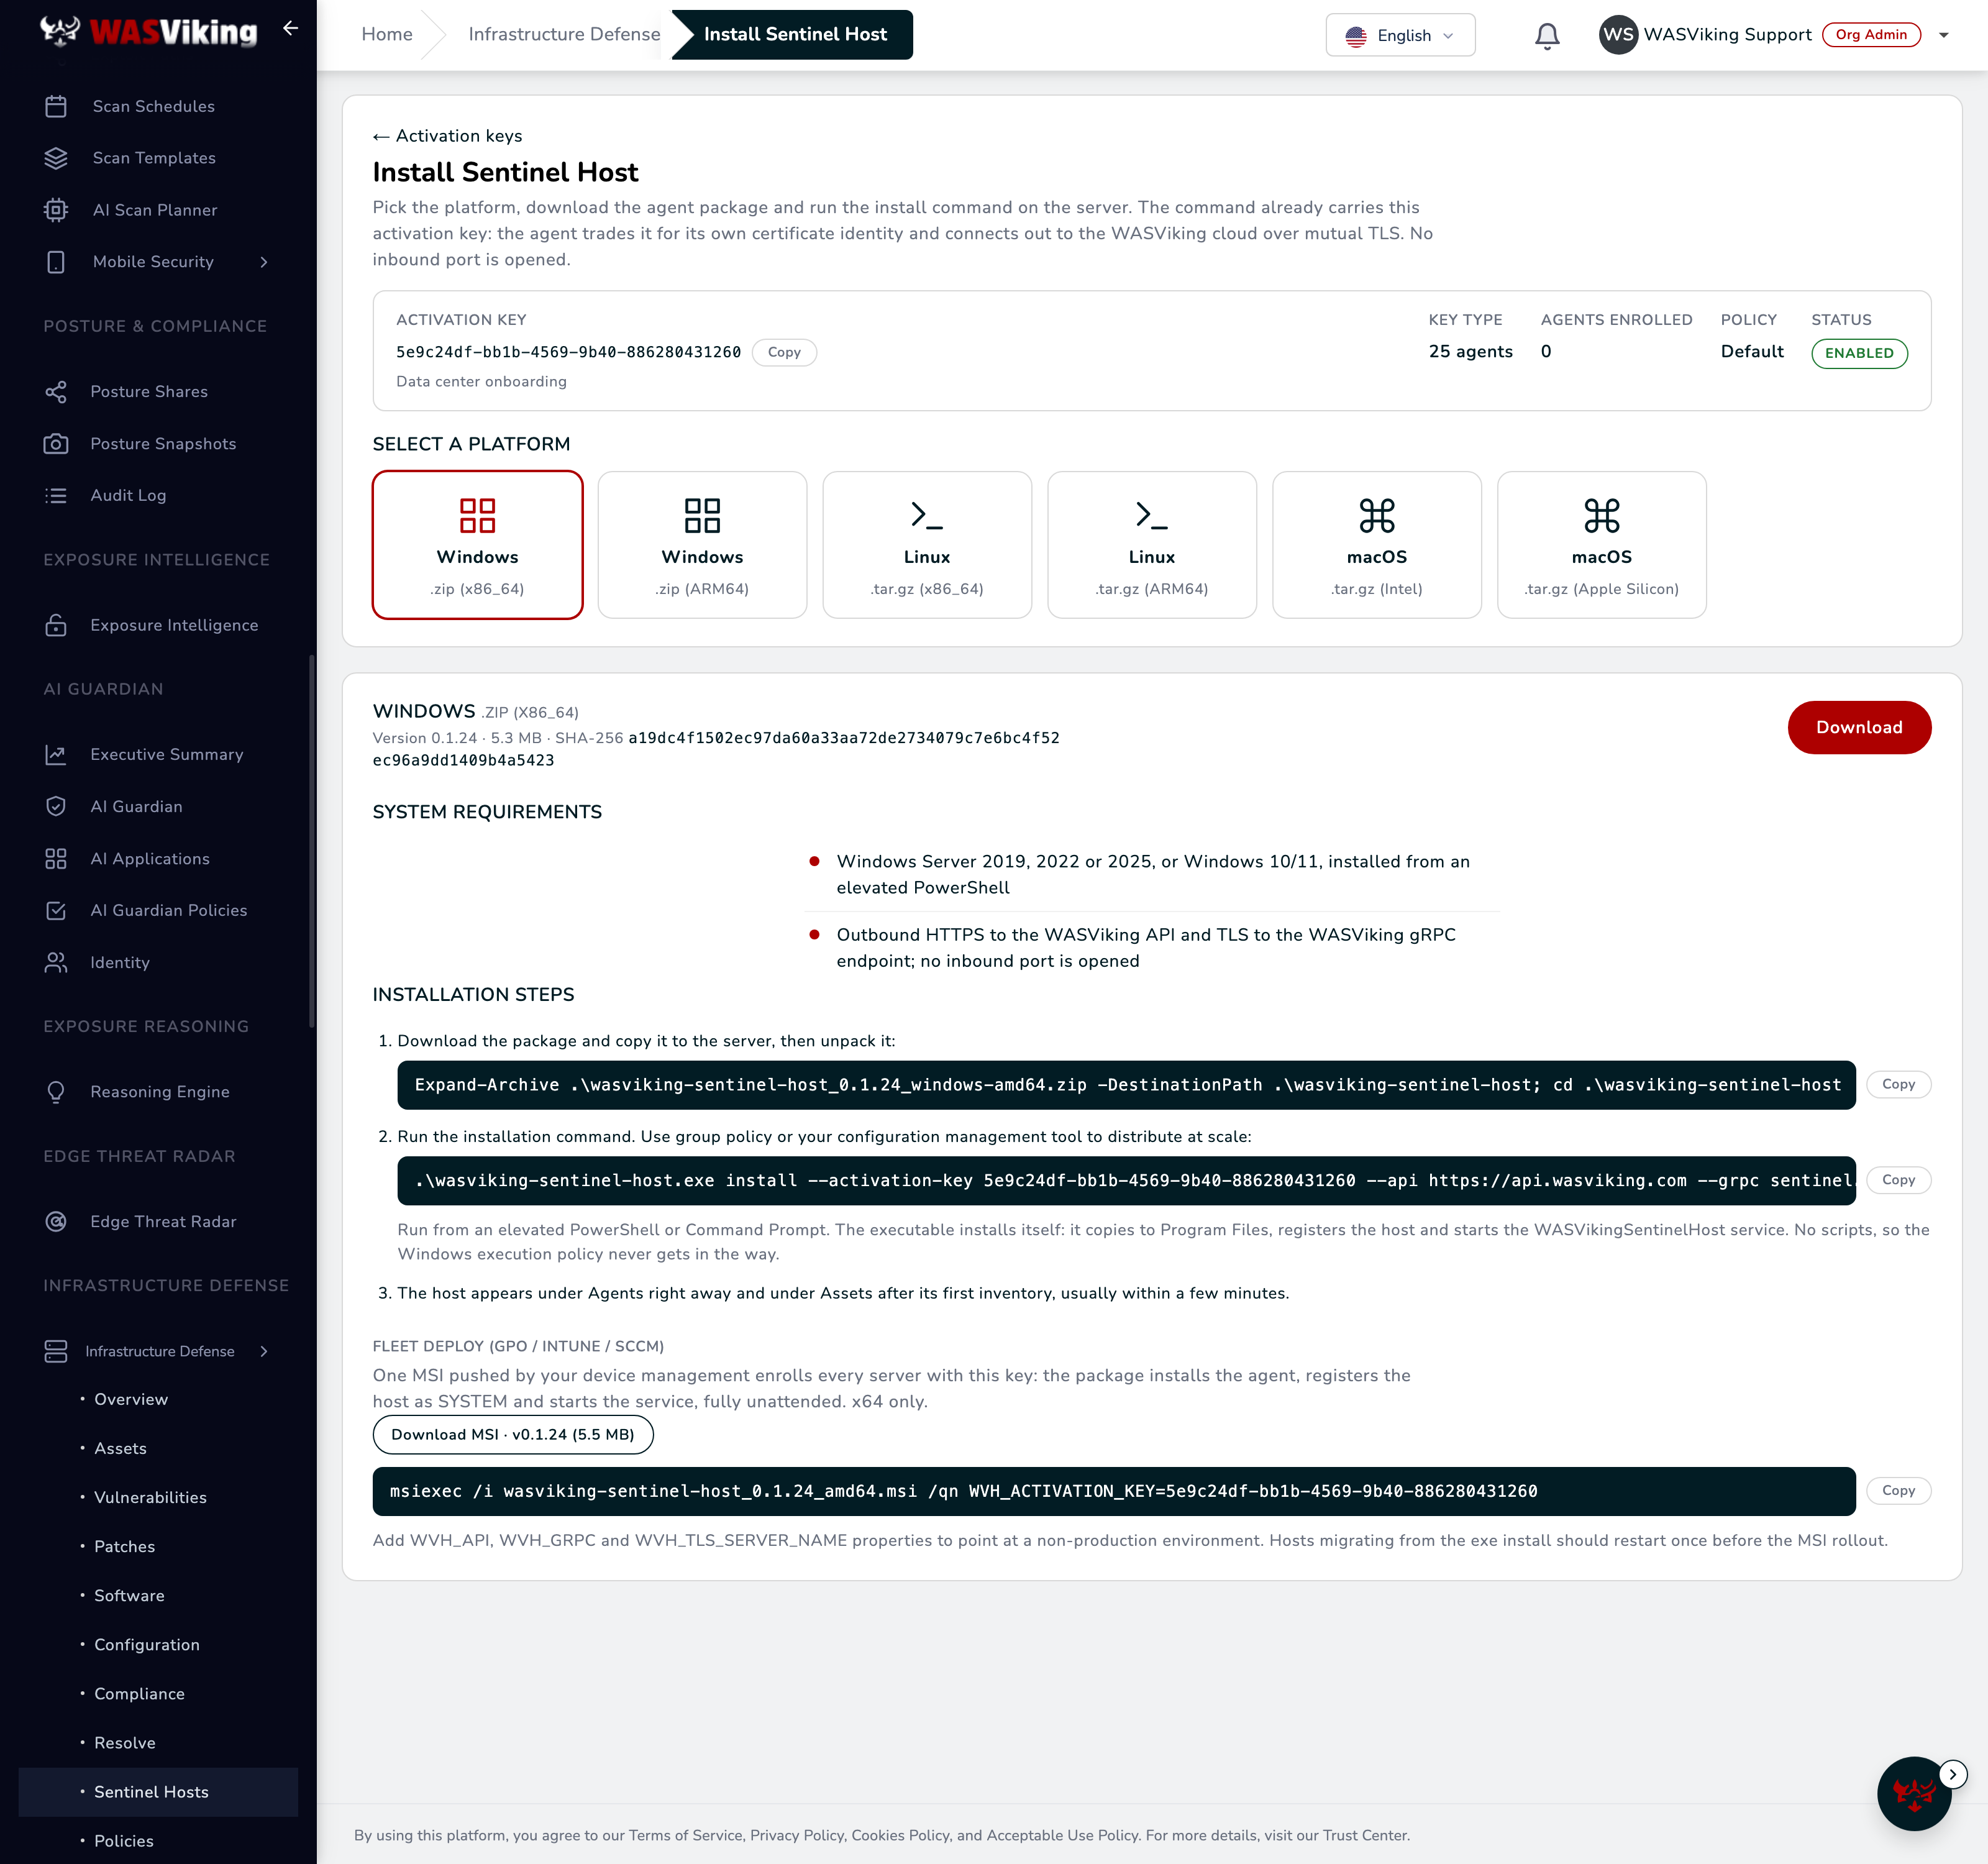Open Trust Center link
This screenshot has height=1864, width=1988.
click(1364, 1836)
